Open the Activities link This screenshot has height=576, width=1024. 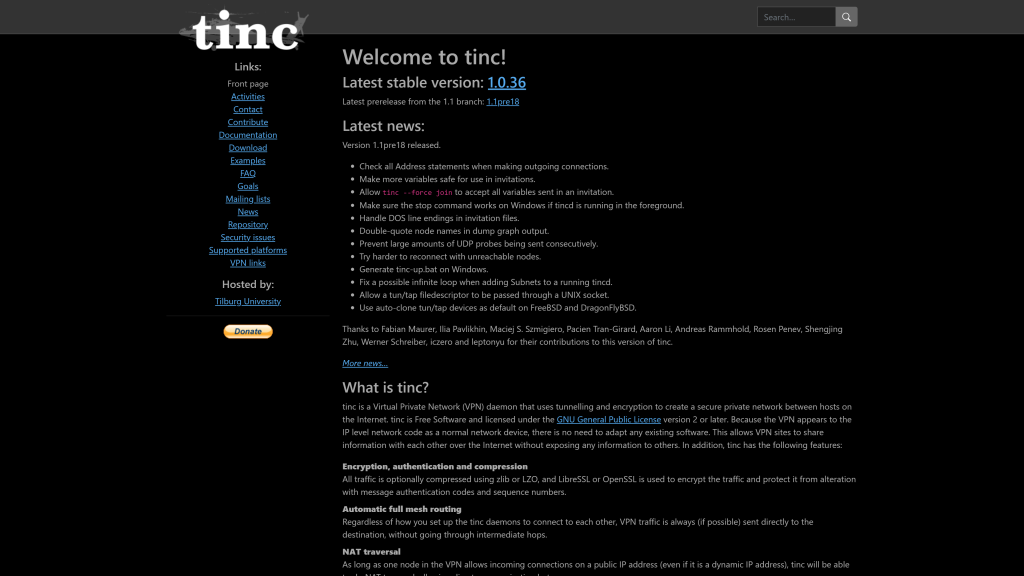[x=248, y=97]
